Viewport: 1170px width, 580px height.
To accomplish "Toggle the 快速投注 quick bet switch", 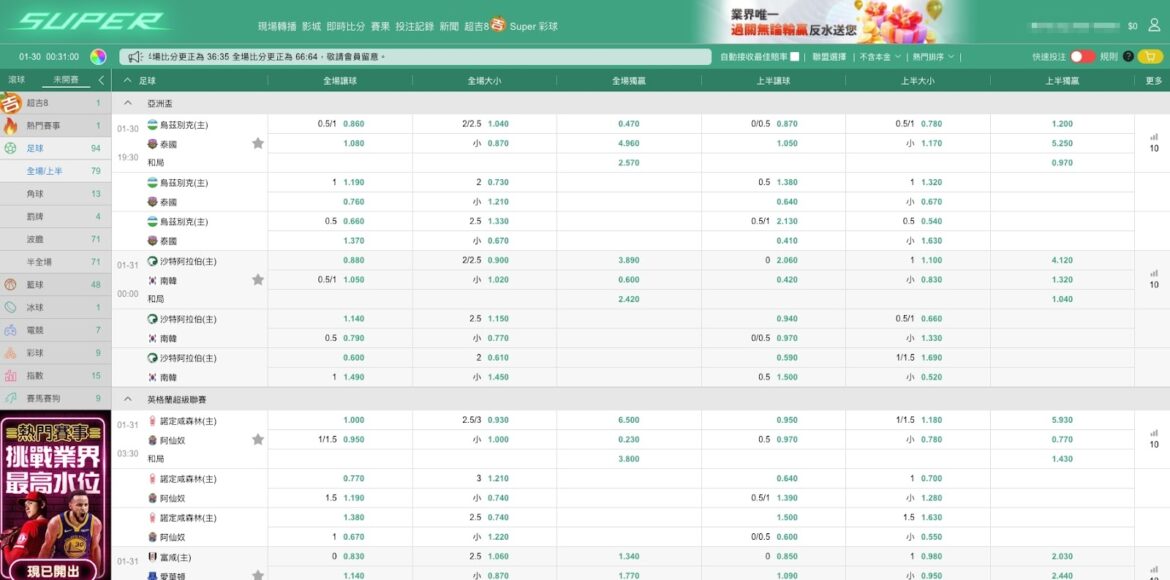I will (x=1082, y=57).
